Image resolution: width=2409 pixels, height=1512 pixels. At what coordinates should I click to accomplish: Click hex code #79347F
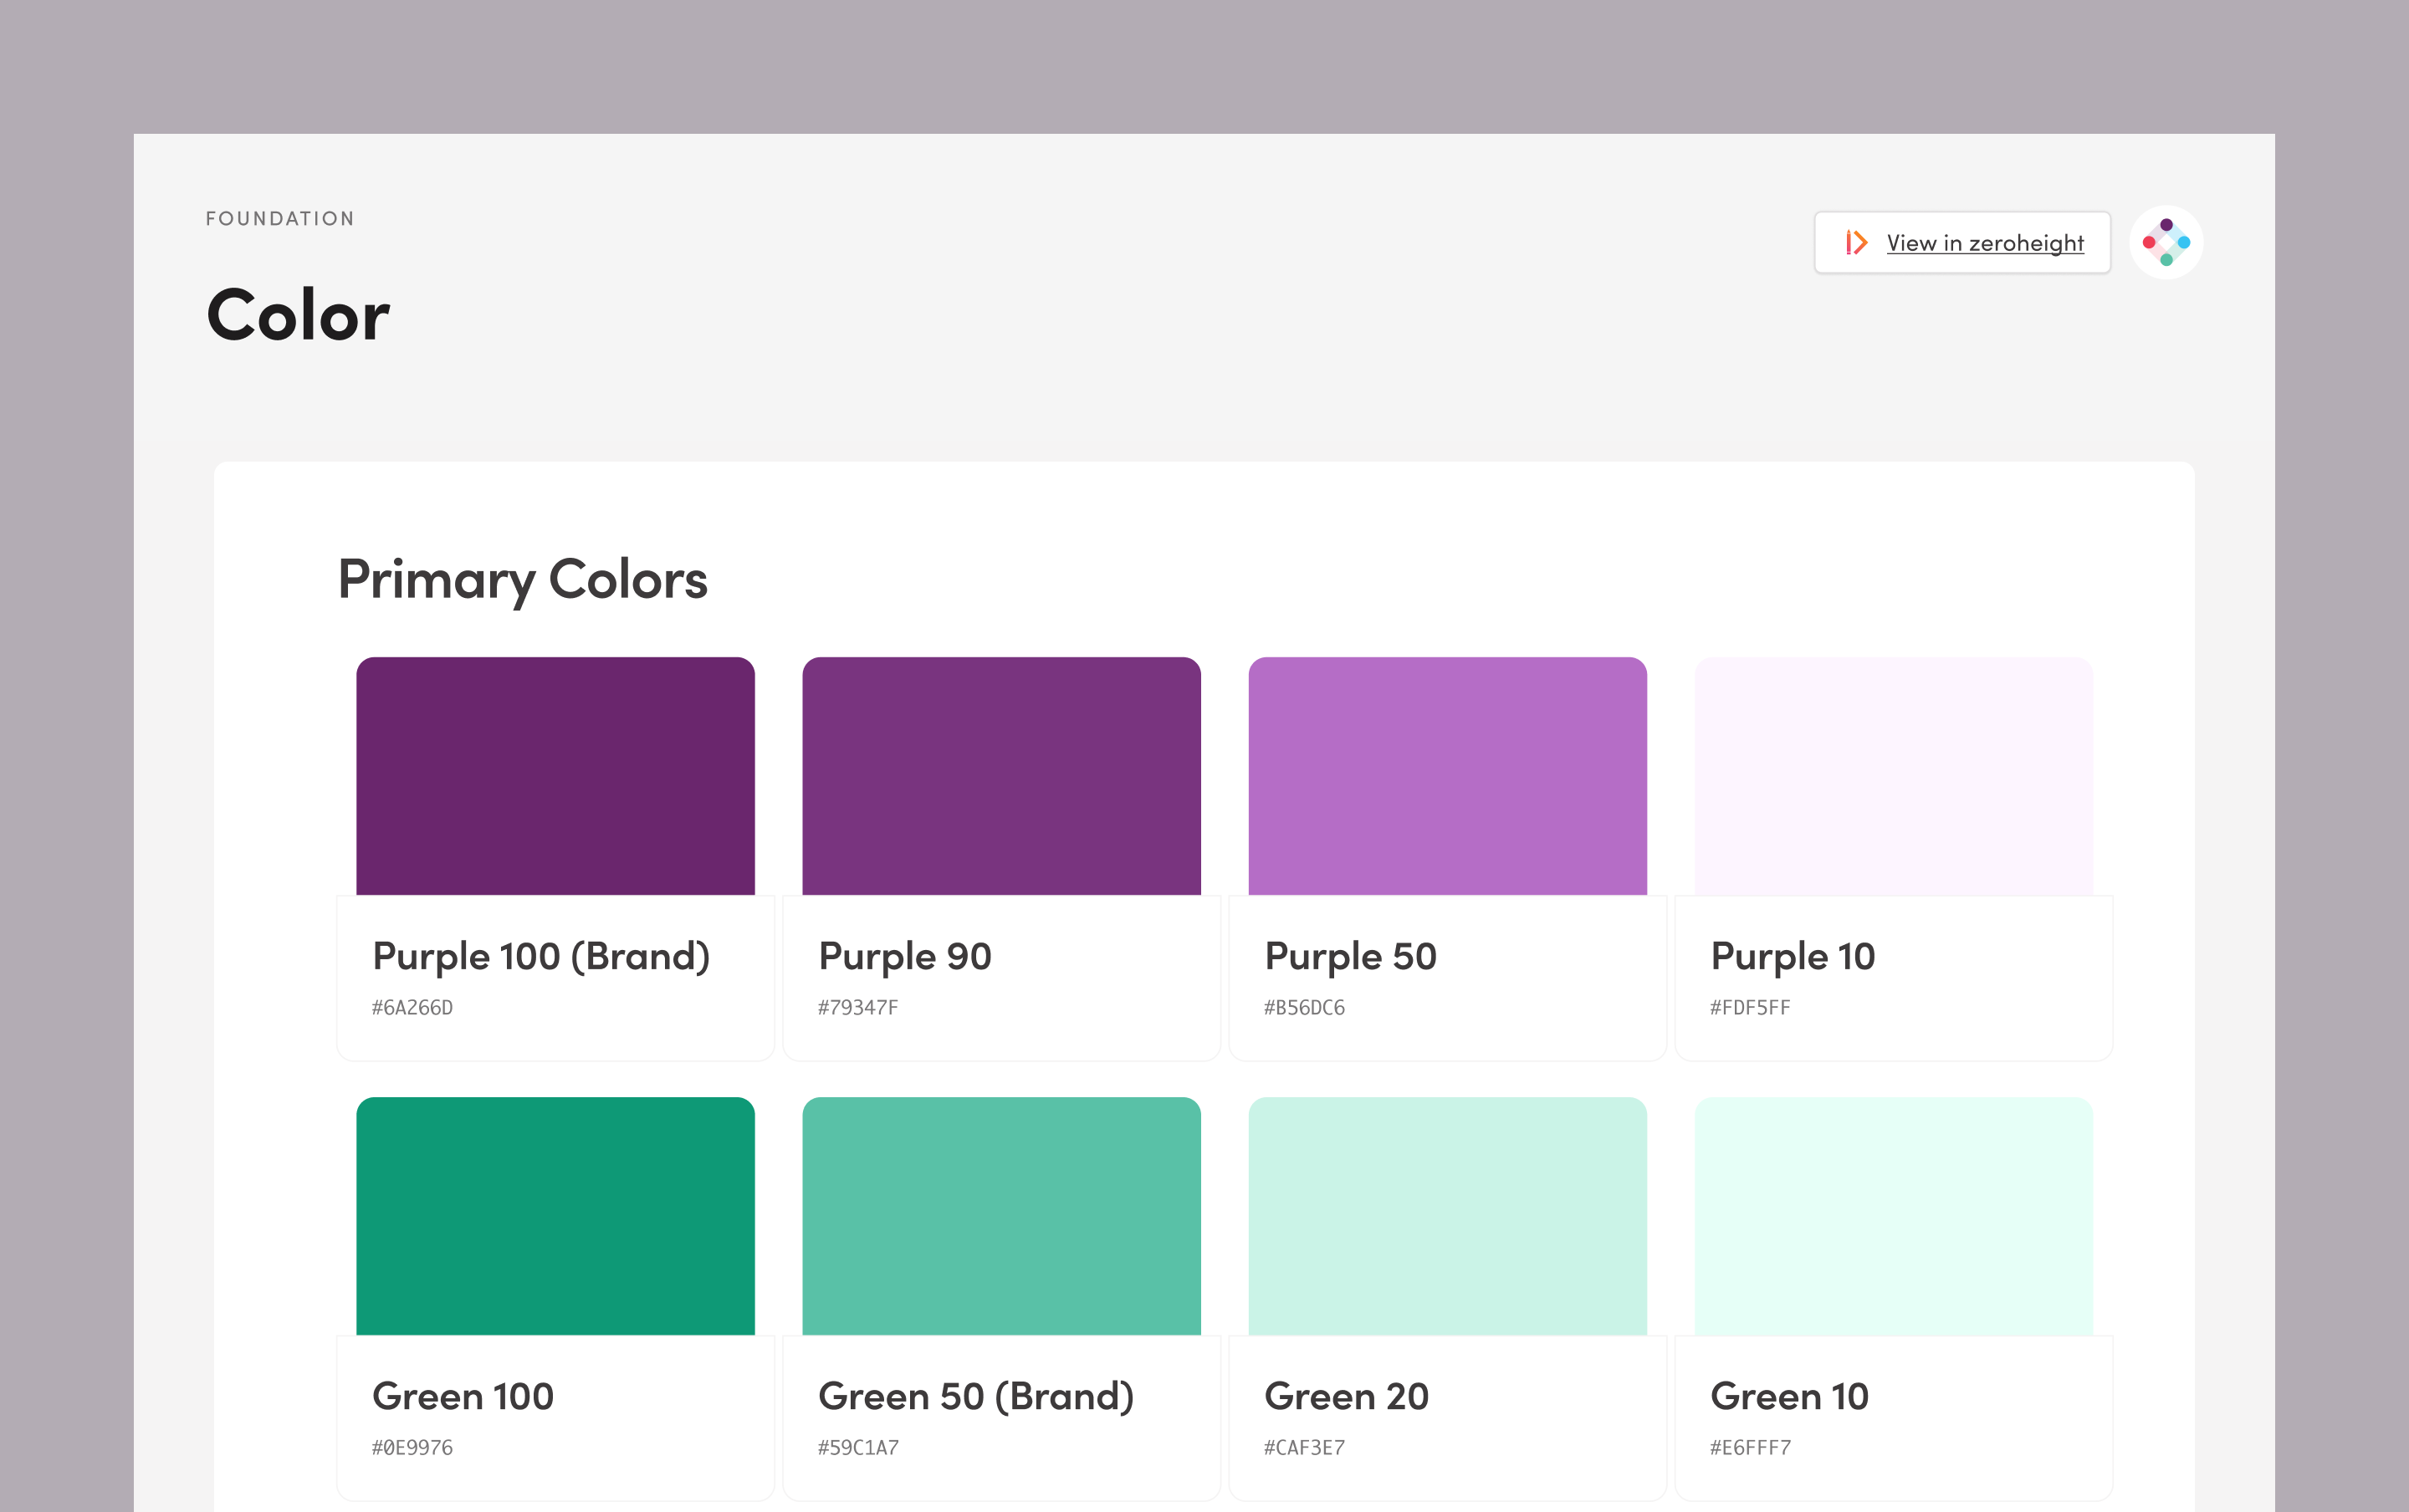tap(858, 1008)
